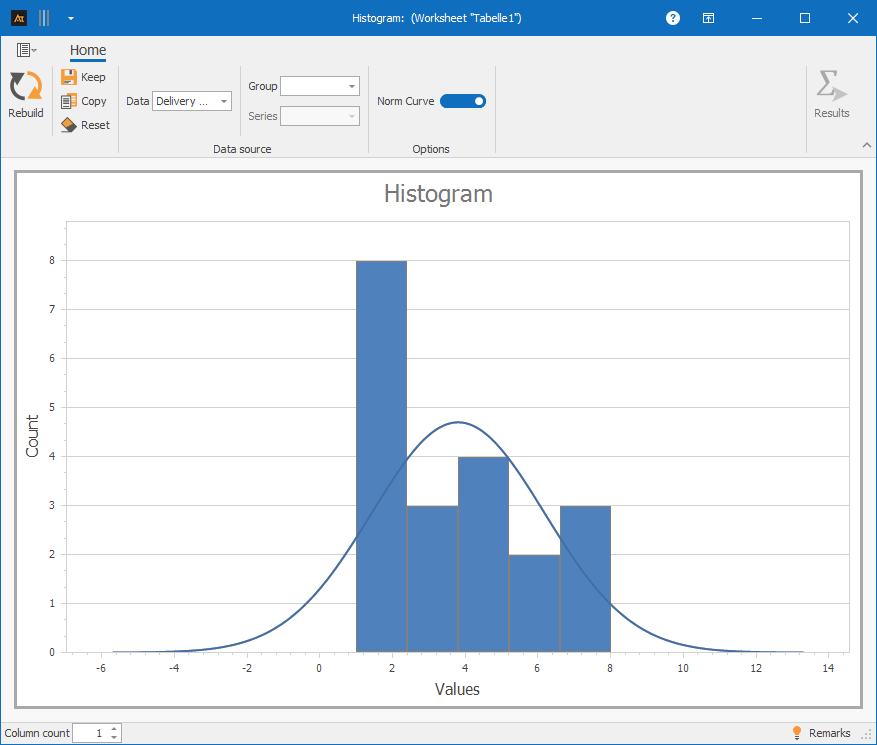This screenshot has width=877, height=745.
Task: Switch to the Home tab
Action: [x=88, y=50]
